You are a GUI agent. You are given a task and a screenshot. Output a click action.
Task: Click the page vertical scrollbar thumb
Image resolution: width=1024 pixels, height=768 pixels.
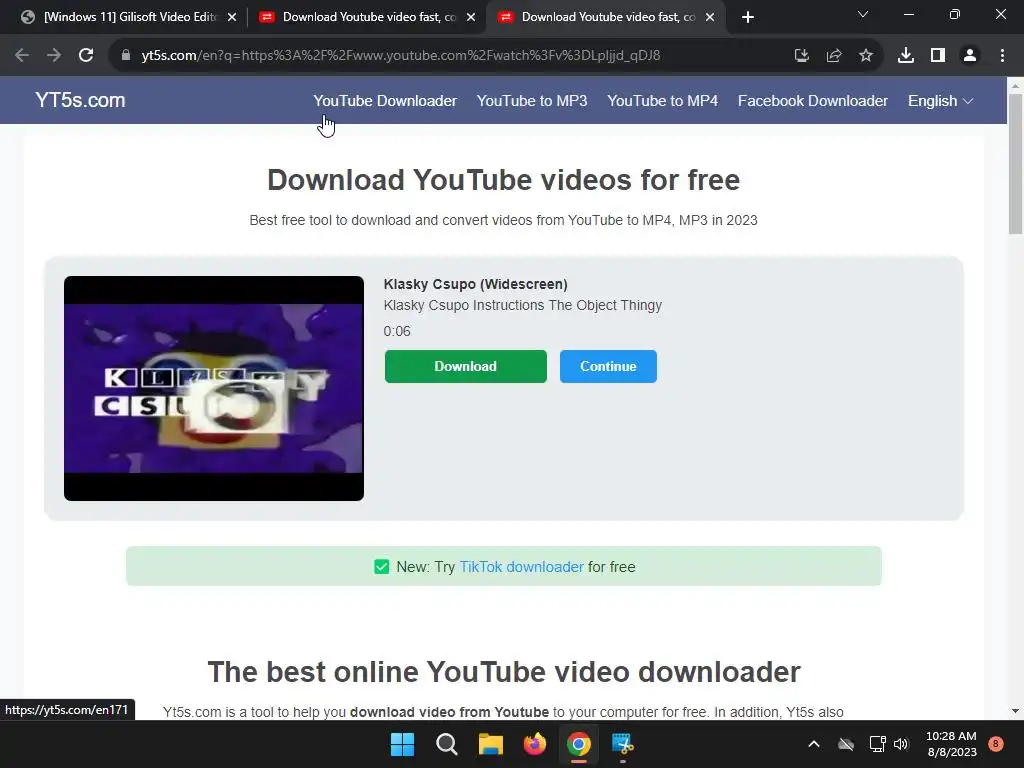(1015, 163)
